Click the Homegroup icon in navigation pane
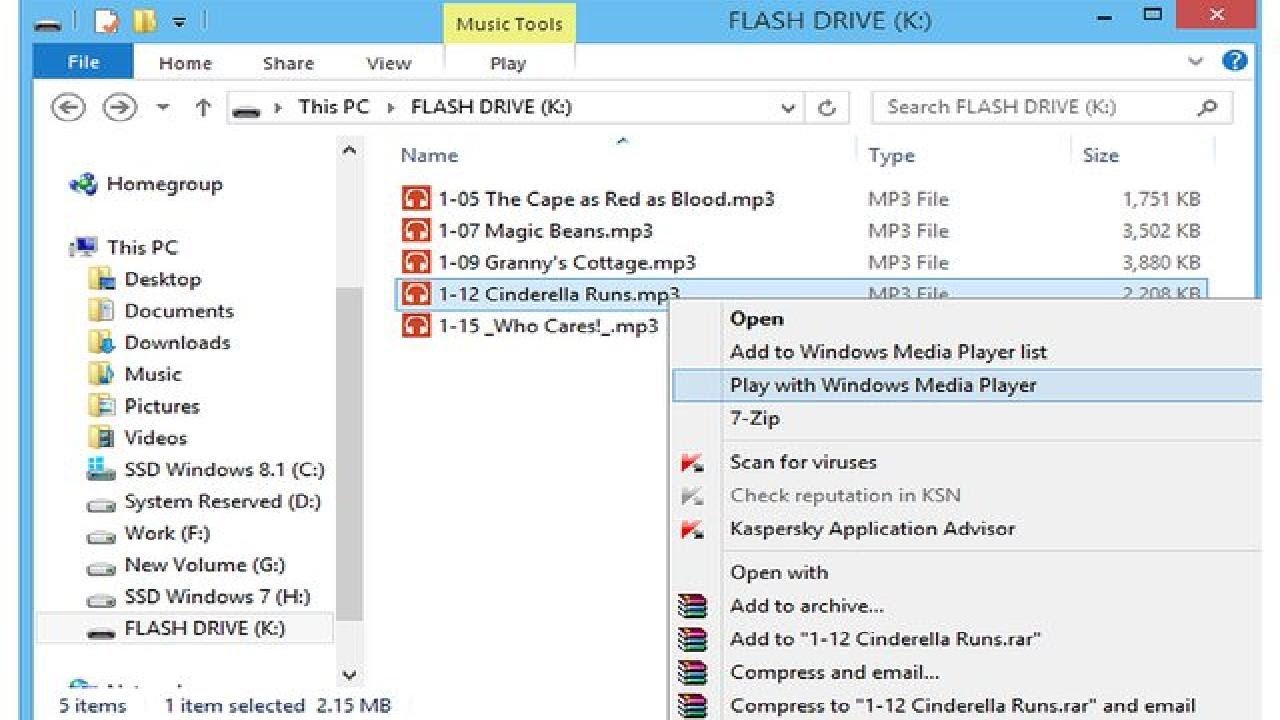 83,184
